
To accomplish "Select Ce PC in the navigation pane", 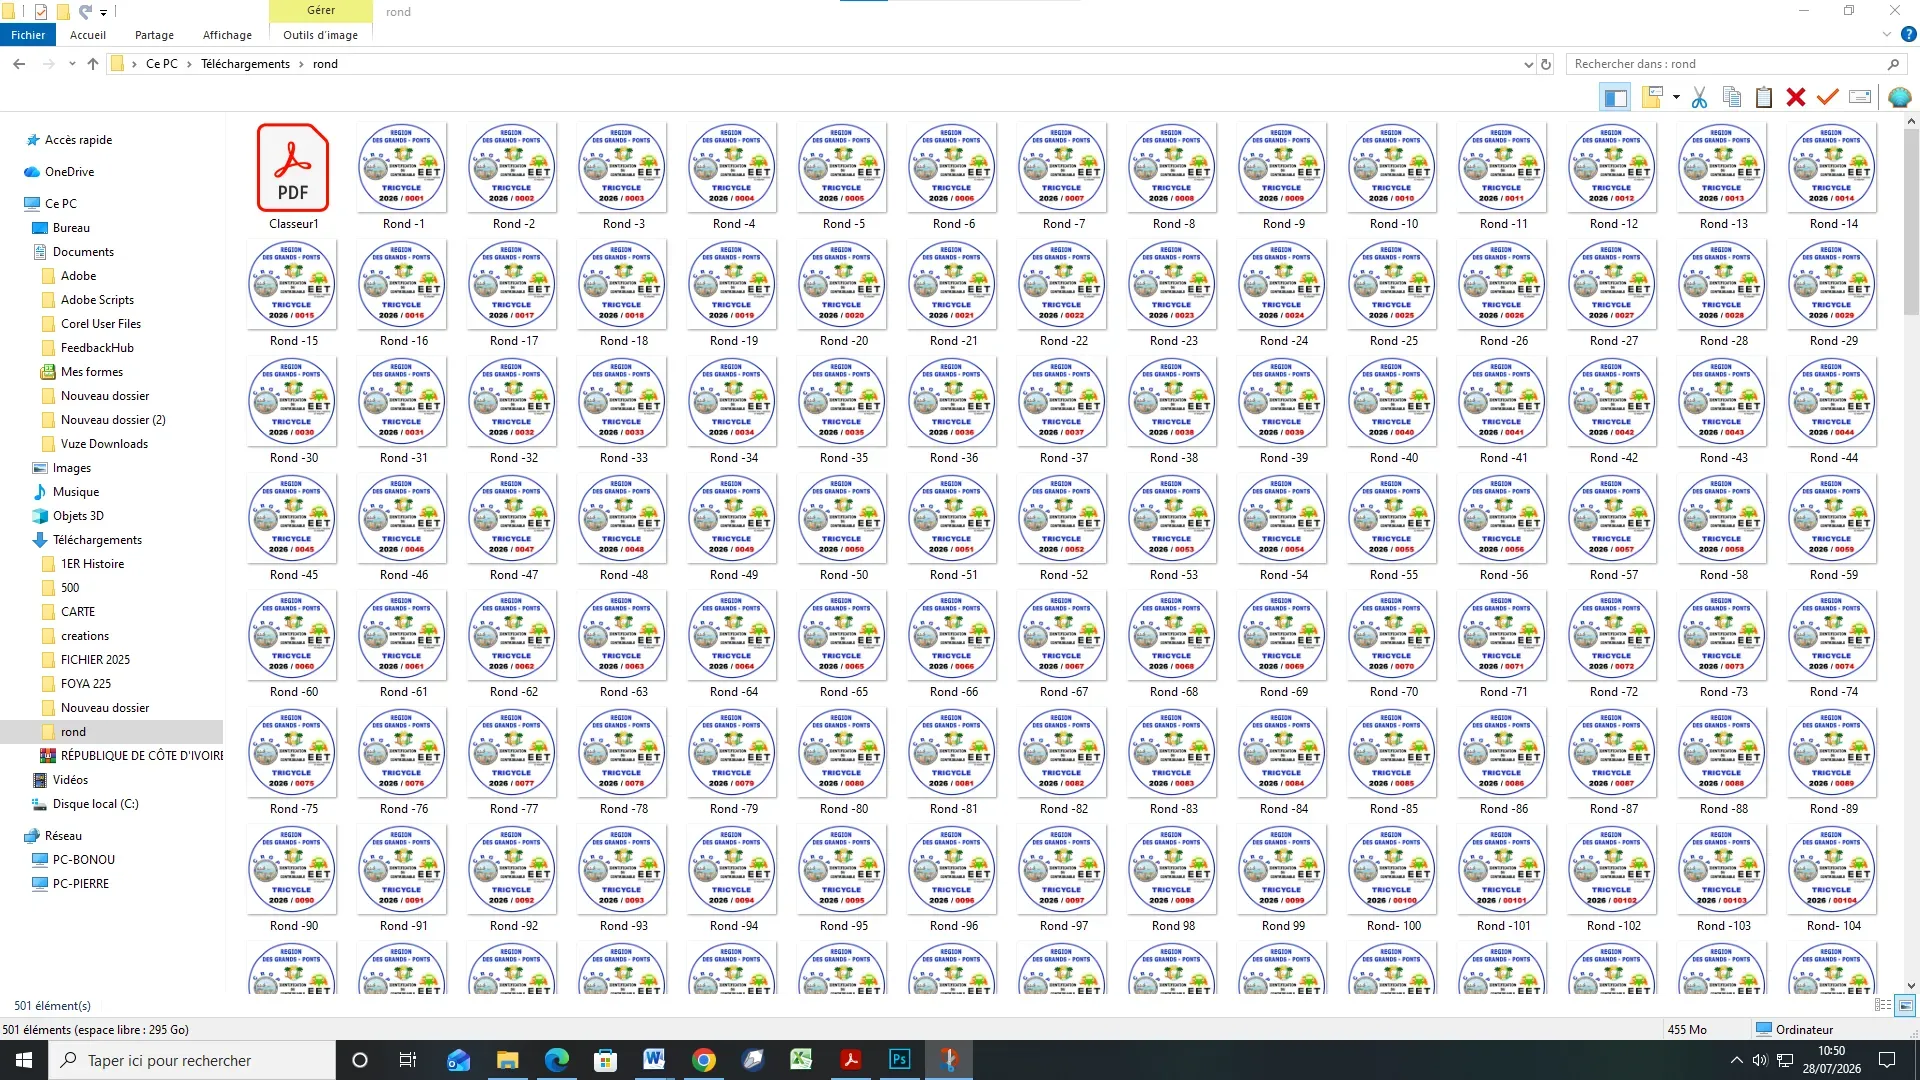I will (60, 204).
